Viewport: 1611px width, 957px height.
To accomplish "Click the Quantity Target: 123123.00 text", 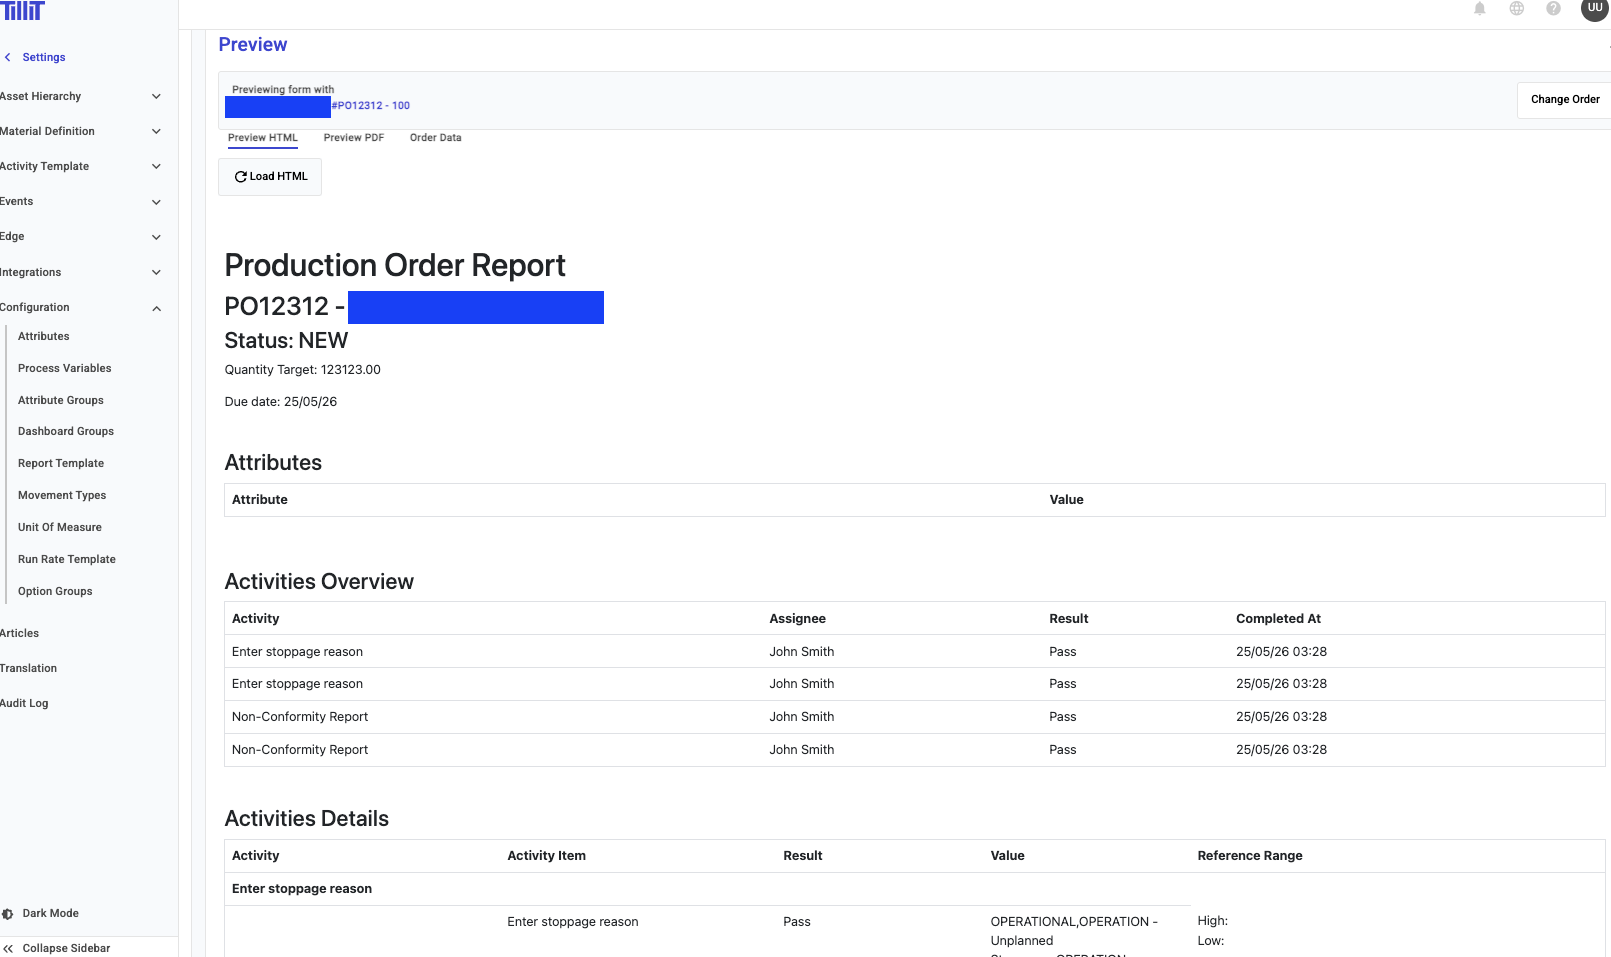I will (302, 370).
